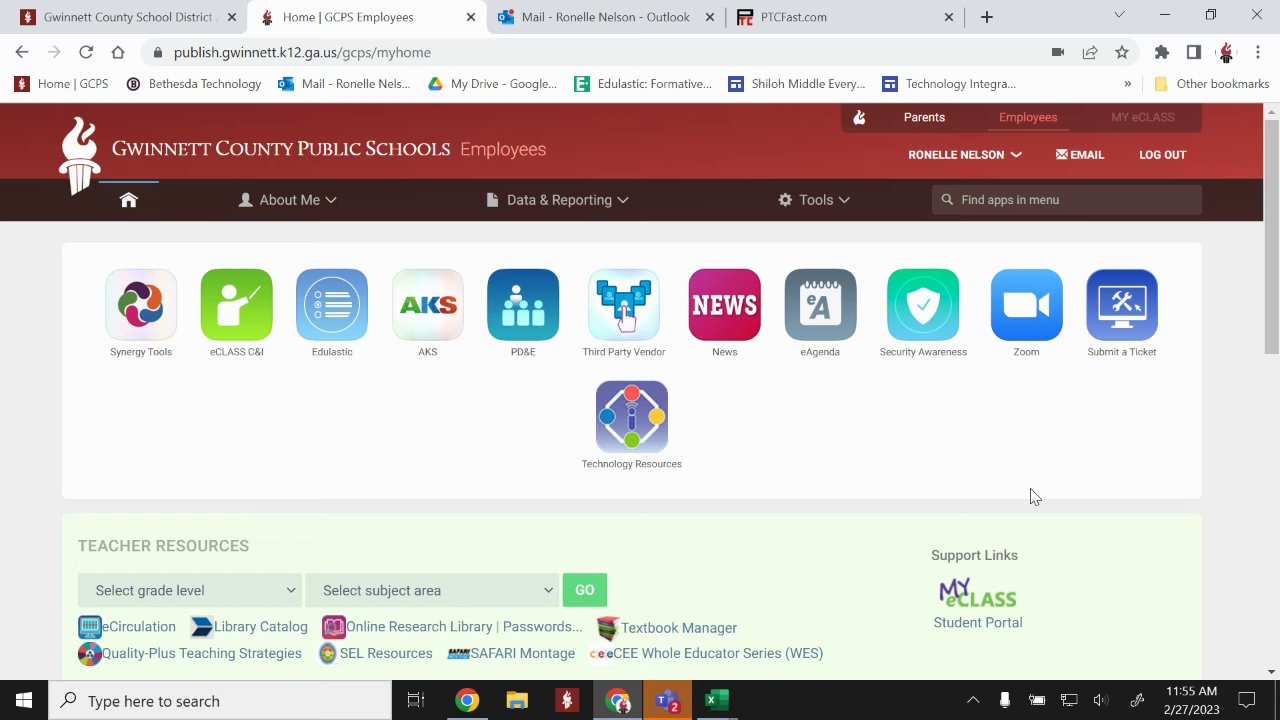This screenshot has height=720, width=1280.
Task: Click Windows taskbar search box
Action: tap(220, 701)
